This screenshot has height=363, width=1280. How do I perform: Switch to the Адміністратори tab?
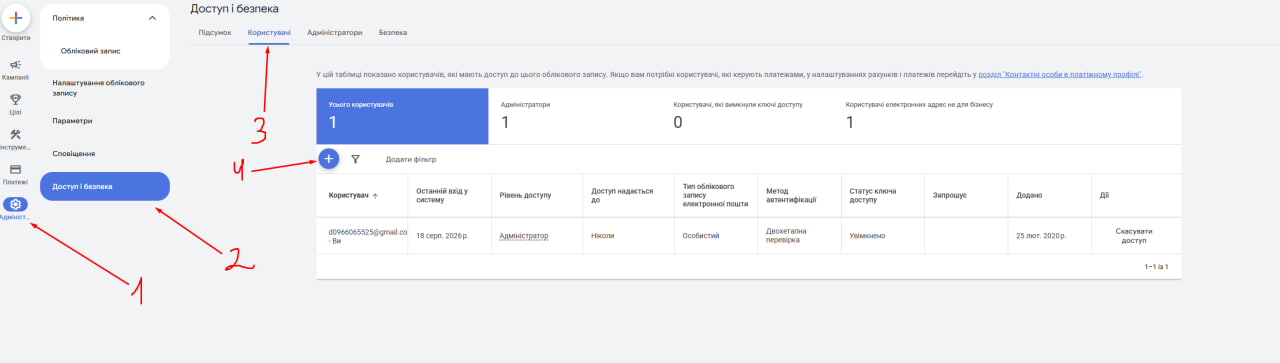[x=335, y=32]
